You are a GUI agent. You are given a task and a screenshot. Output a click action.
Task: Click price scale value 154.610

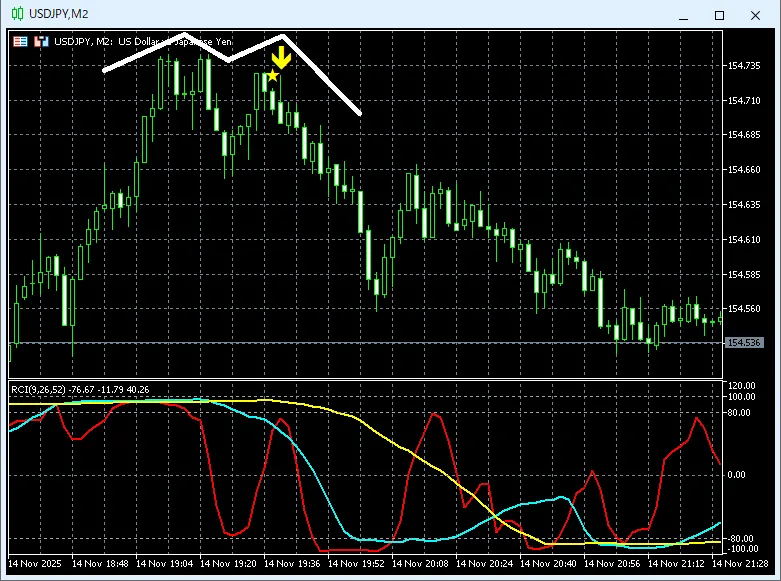(744, 240)
